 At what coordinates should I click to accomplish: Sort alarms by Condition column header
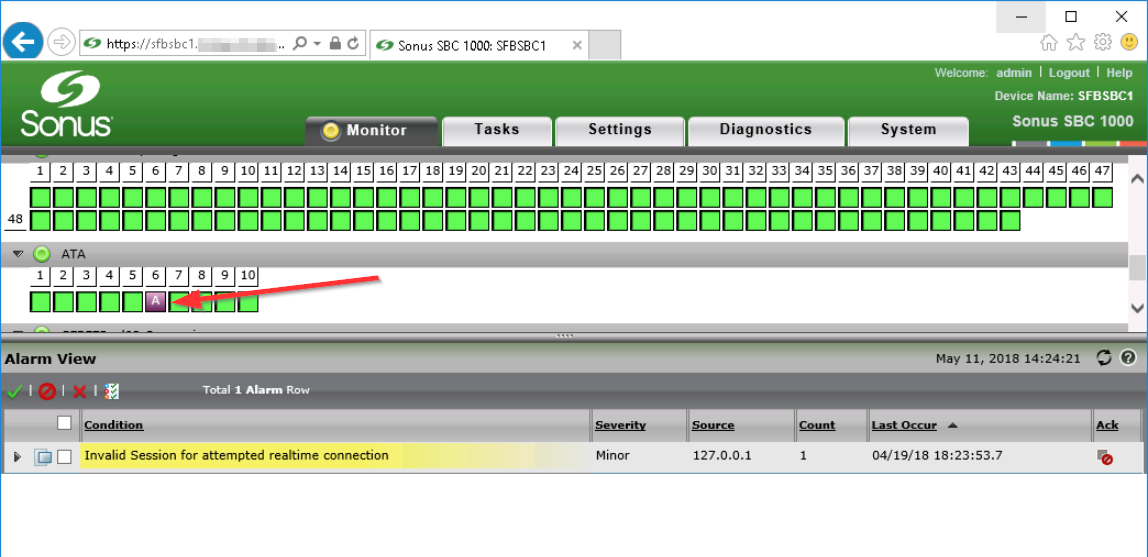[113, 425]
